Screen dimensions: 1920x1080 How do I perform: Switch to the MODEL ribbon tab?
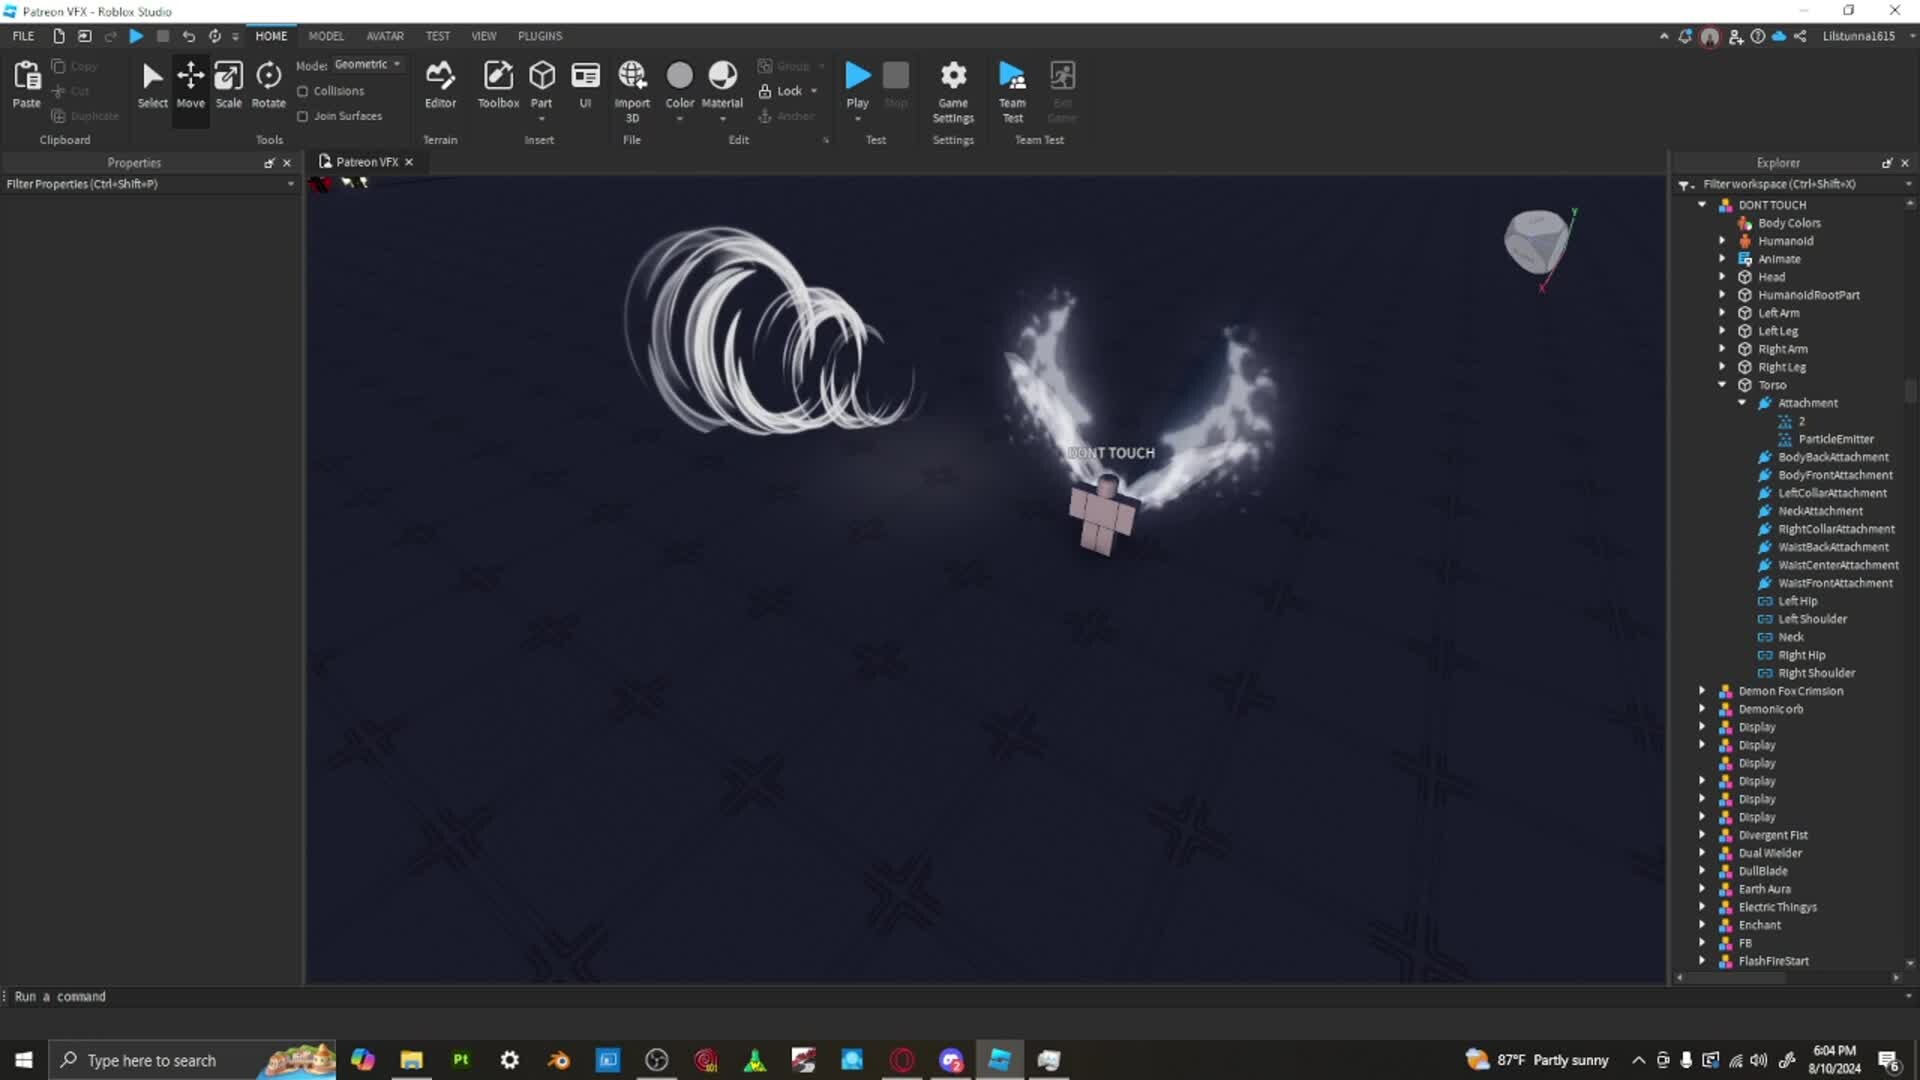click(325, 35)
